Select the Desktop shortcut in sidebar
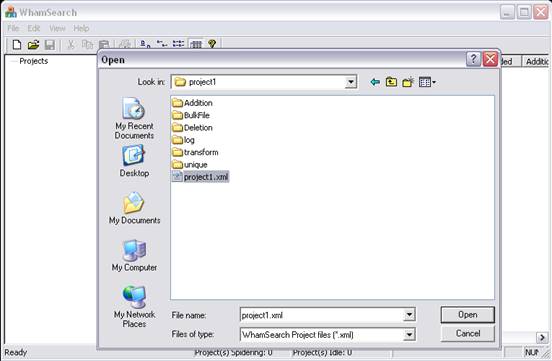 pos(134,161)
